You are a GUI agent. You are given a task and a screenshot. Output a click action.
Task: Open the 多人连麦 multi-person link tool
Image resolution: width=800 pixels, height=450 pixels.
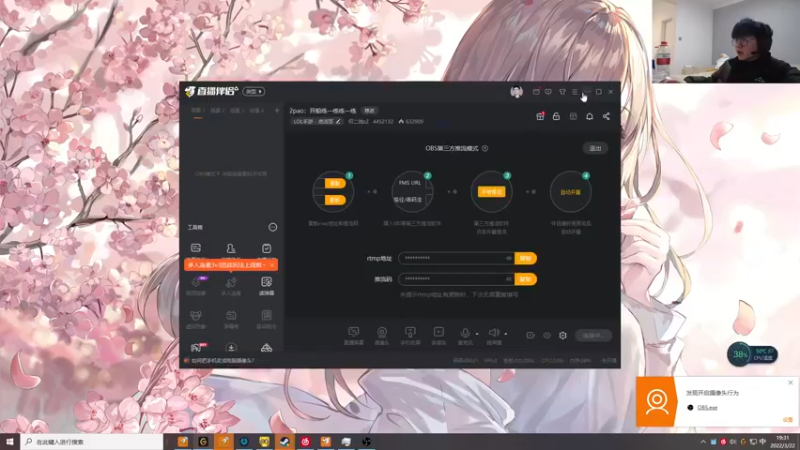(231, 286)
